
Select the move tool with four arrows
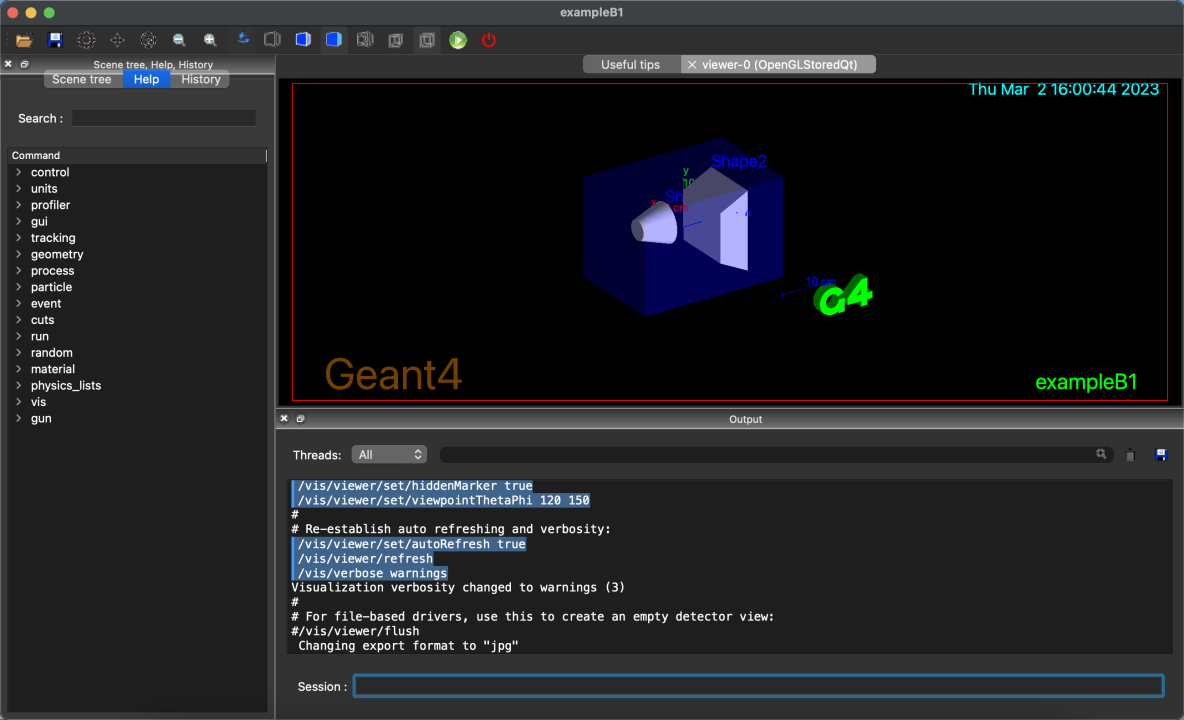coord(117,40)
